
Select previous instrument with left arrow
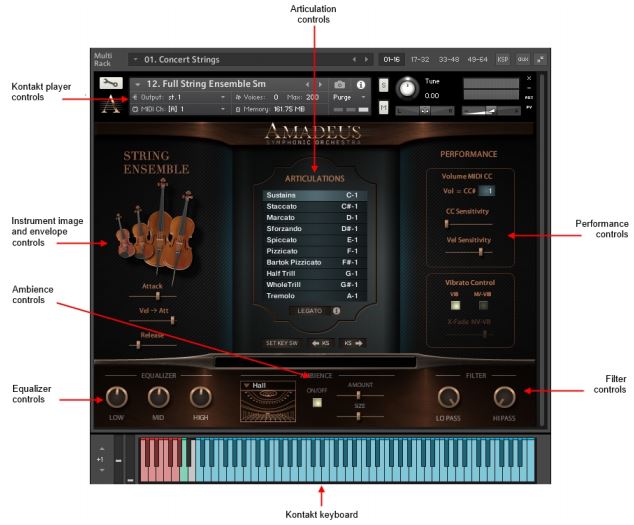point(308,85)
